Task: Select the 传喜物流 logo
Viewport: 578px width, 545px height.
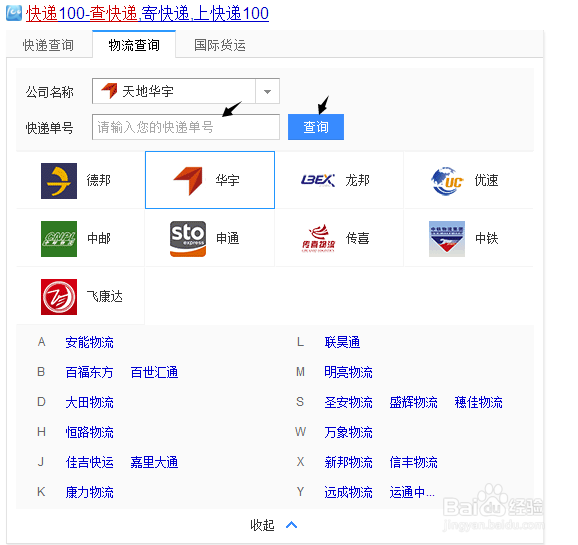Action: 318,239
